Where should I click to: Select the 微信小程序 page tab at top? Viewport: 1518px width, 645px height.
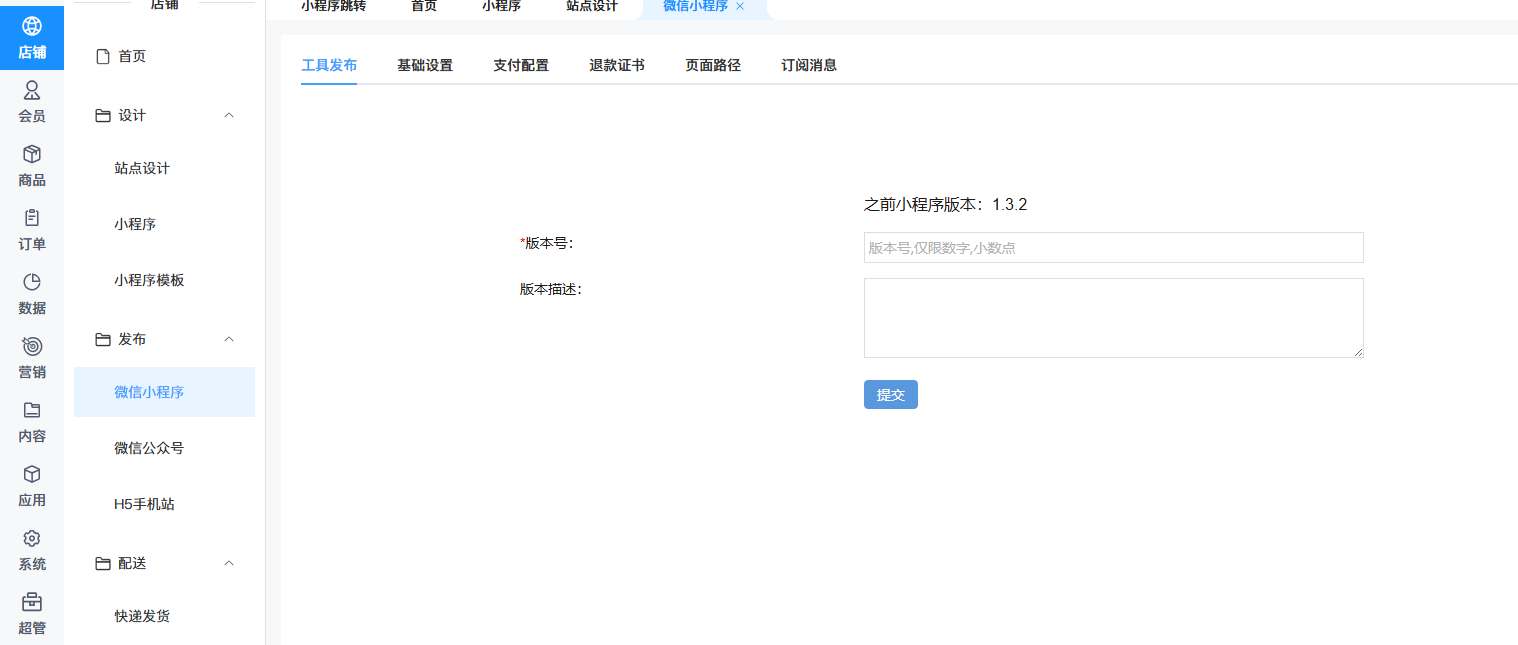696,6
